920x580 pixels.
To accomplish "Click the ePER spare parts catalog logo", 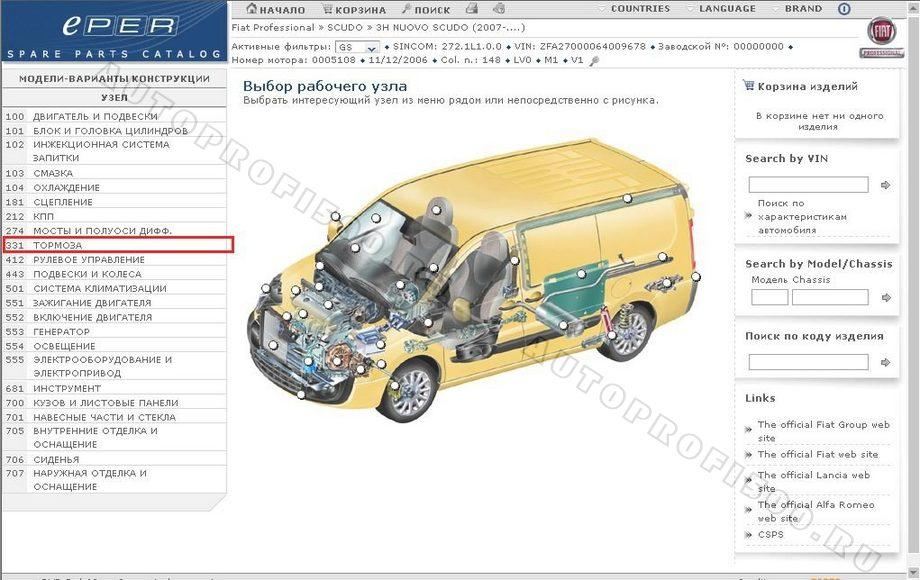I will click(114, 32).
